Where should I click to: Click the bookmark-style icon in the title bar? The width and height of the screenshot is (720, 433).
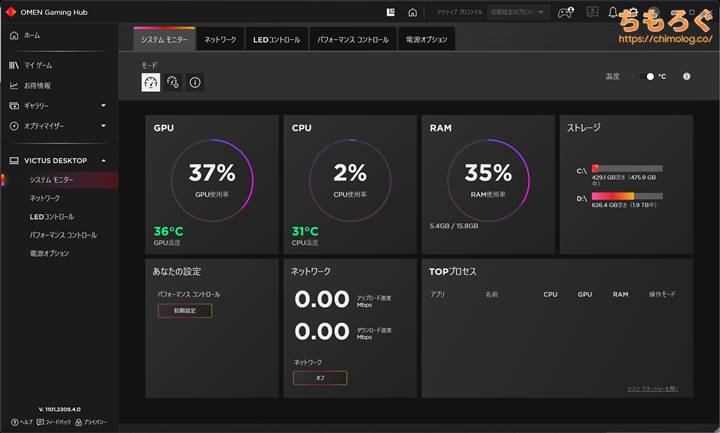391,12
